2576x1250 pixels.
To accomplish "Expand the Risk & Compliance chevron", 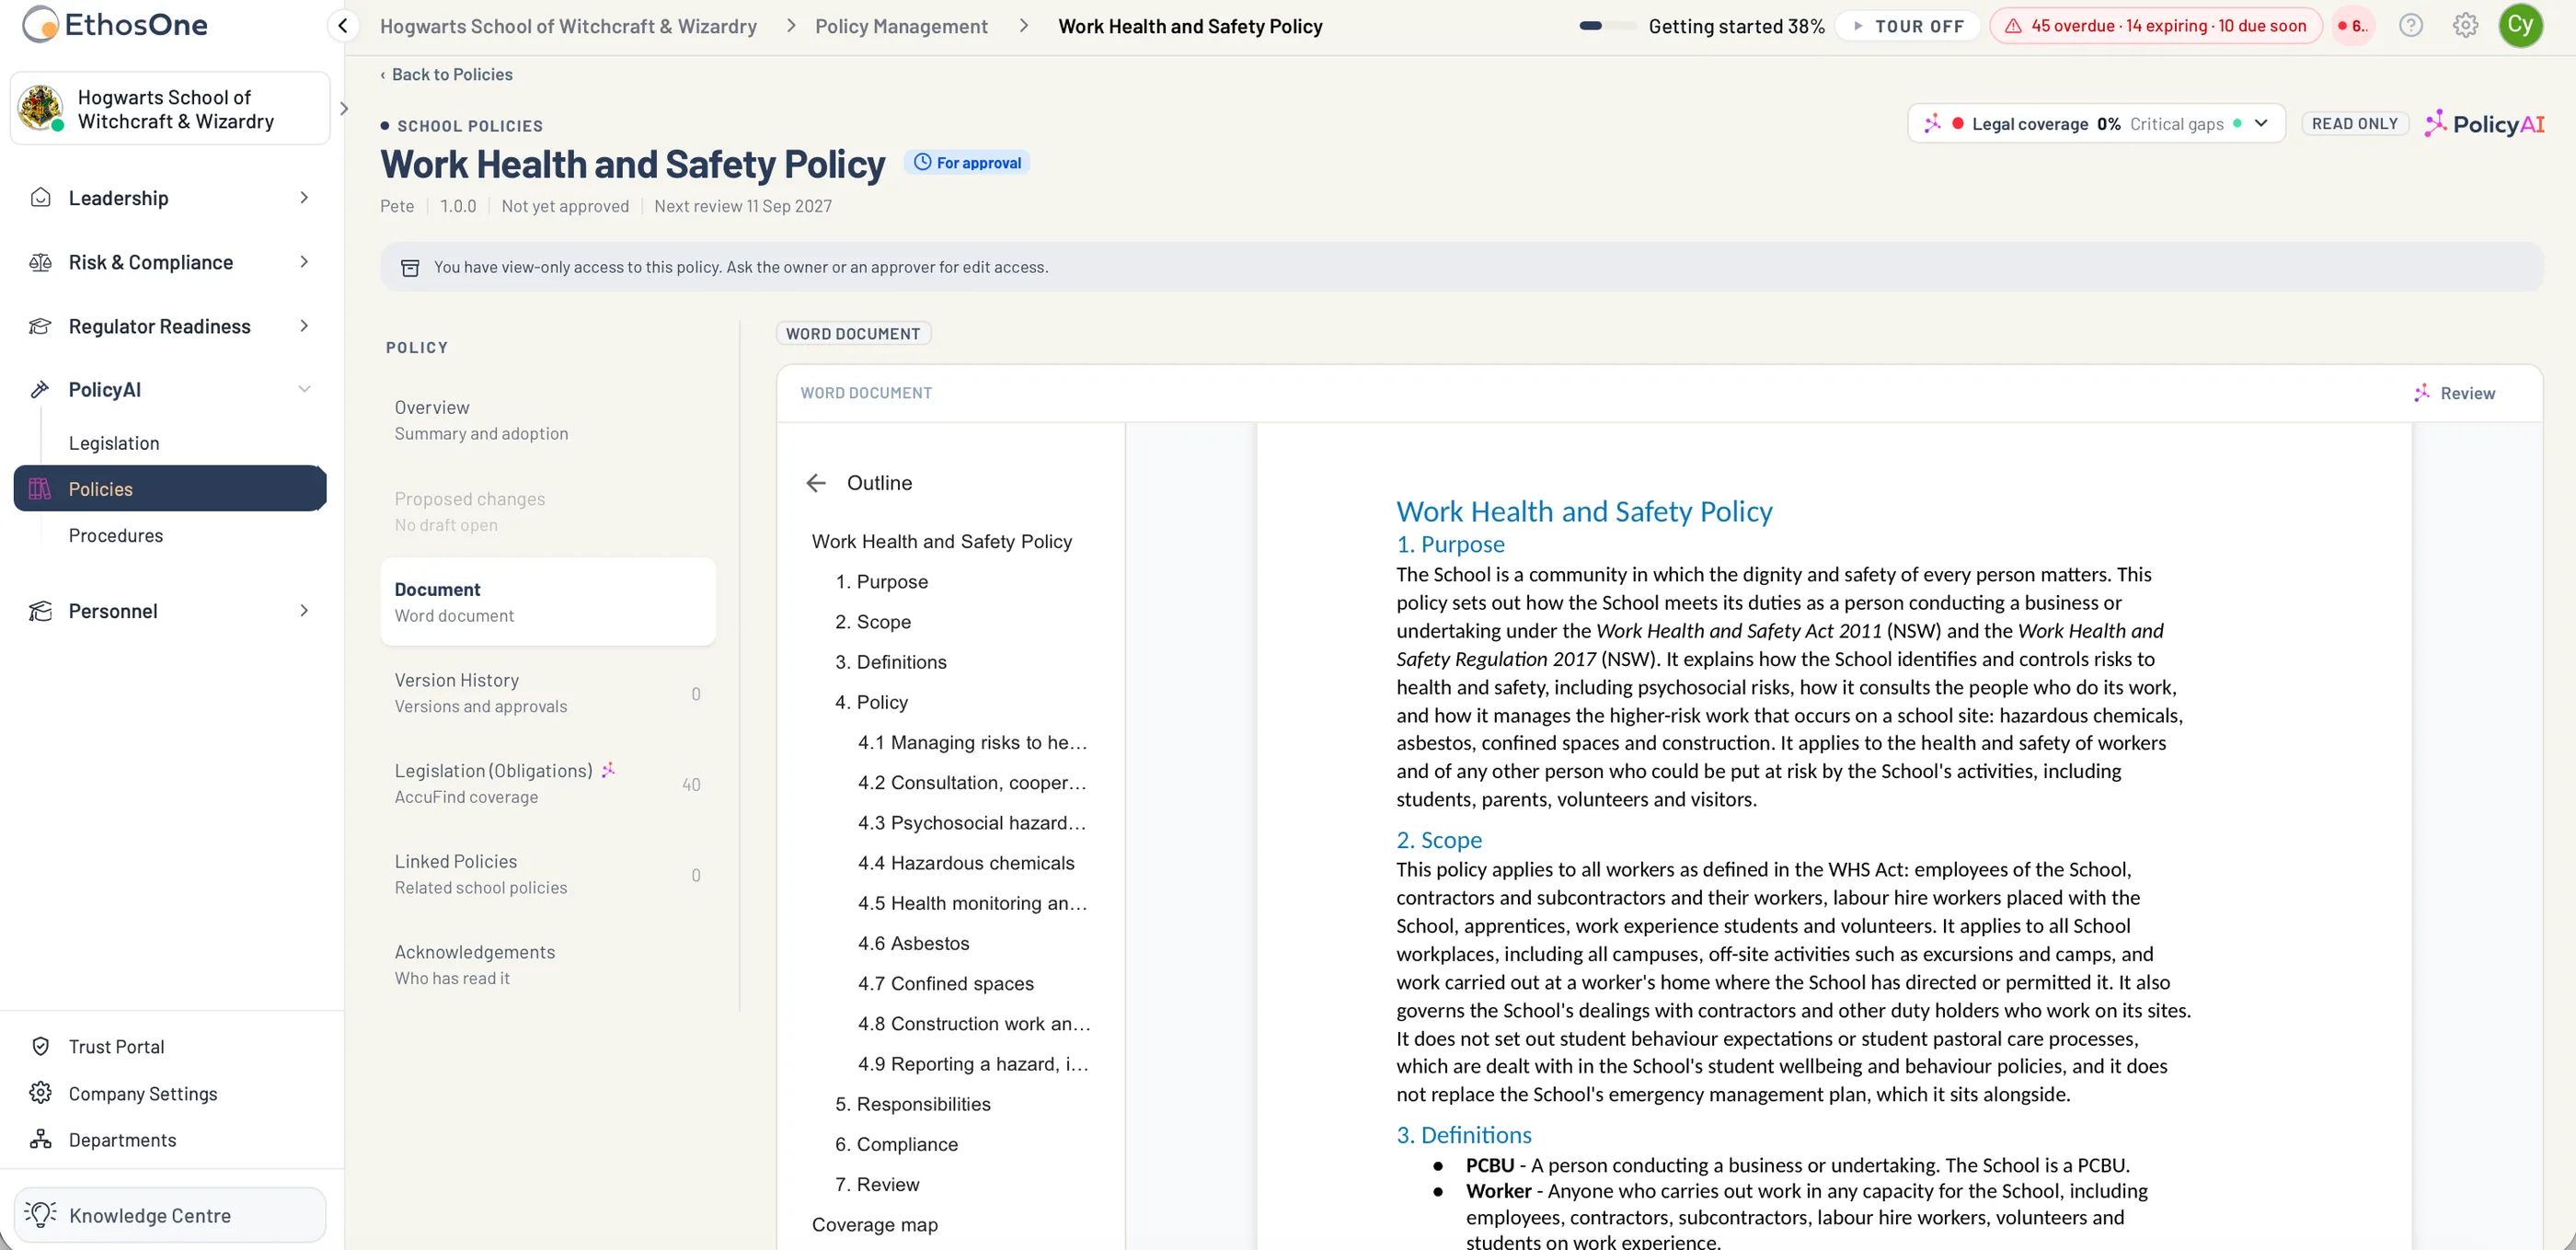I will (x=304, y=262).
